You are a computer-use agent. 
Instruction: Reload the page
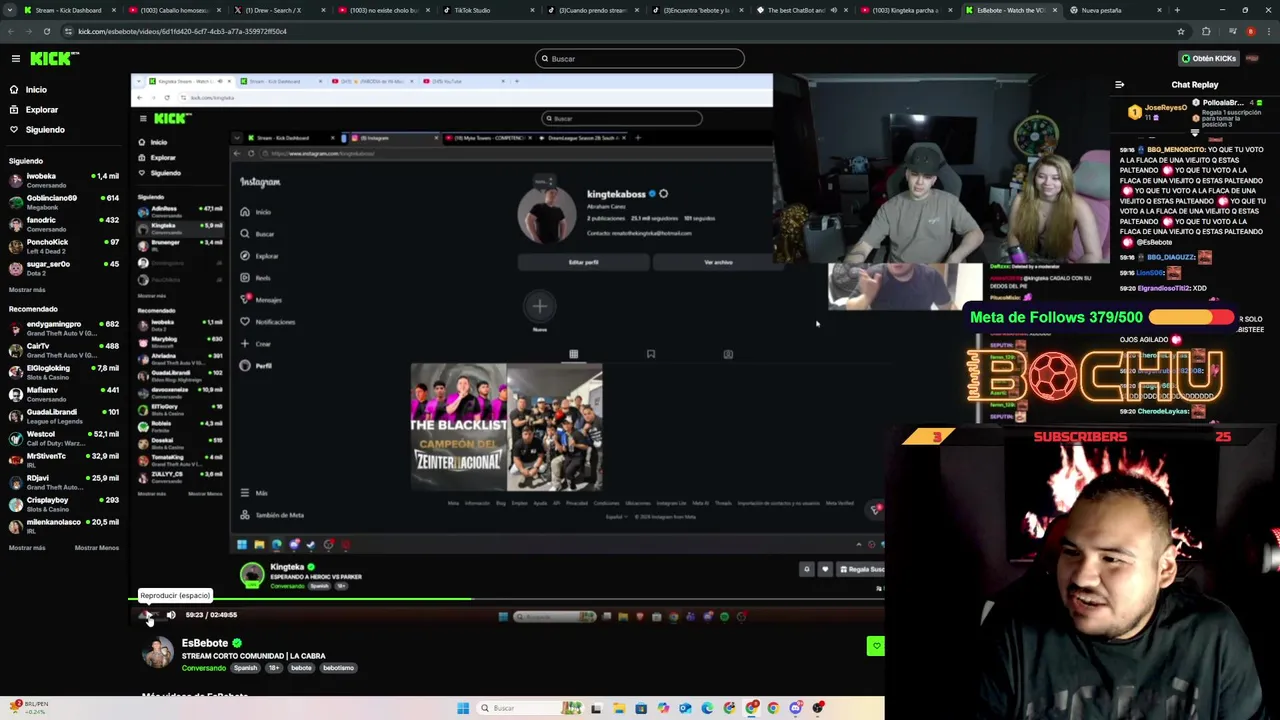tap(47, 31)
